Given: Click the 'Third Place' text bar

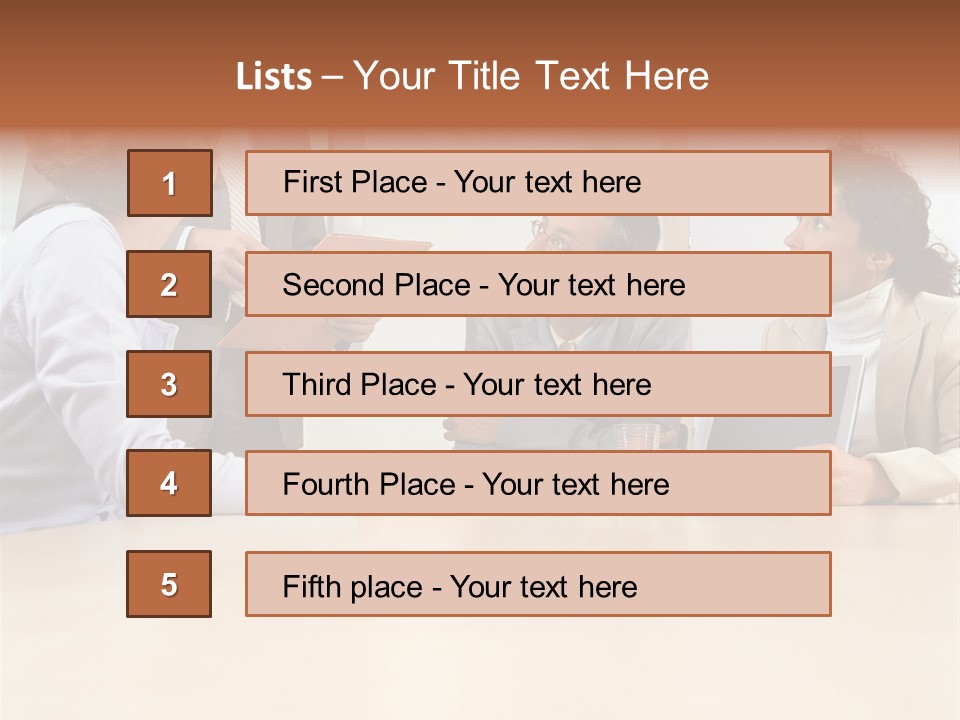Looking at the screenshot, I should point(538,384).
